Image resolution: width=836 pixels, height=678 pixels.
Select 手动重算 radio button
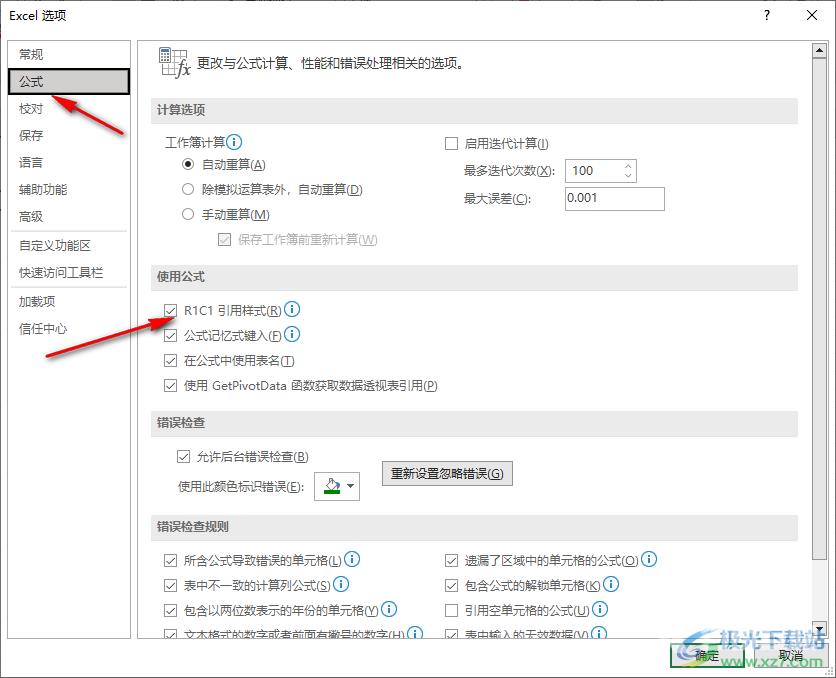tap(188, 214)
